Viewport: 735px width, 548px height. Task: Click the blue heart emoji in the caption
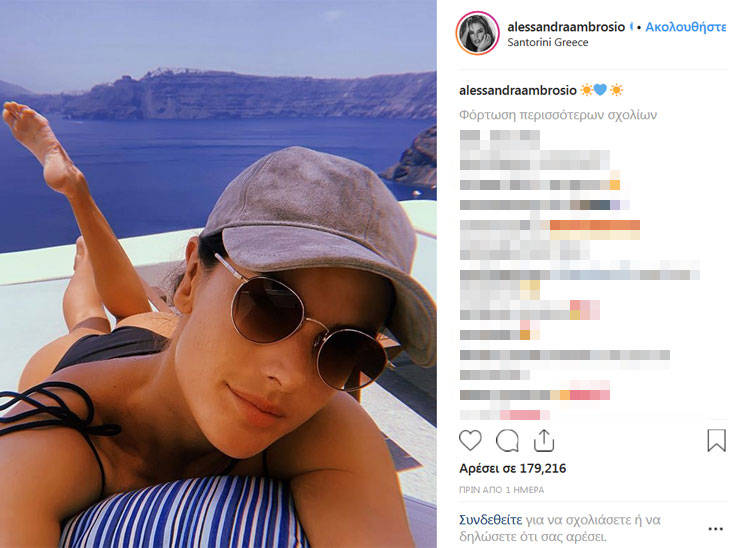pos(600,89)
